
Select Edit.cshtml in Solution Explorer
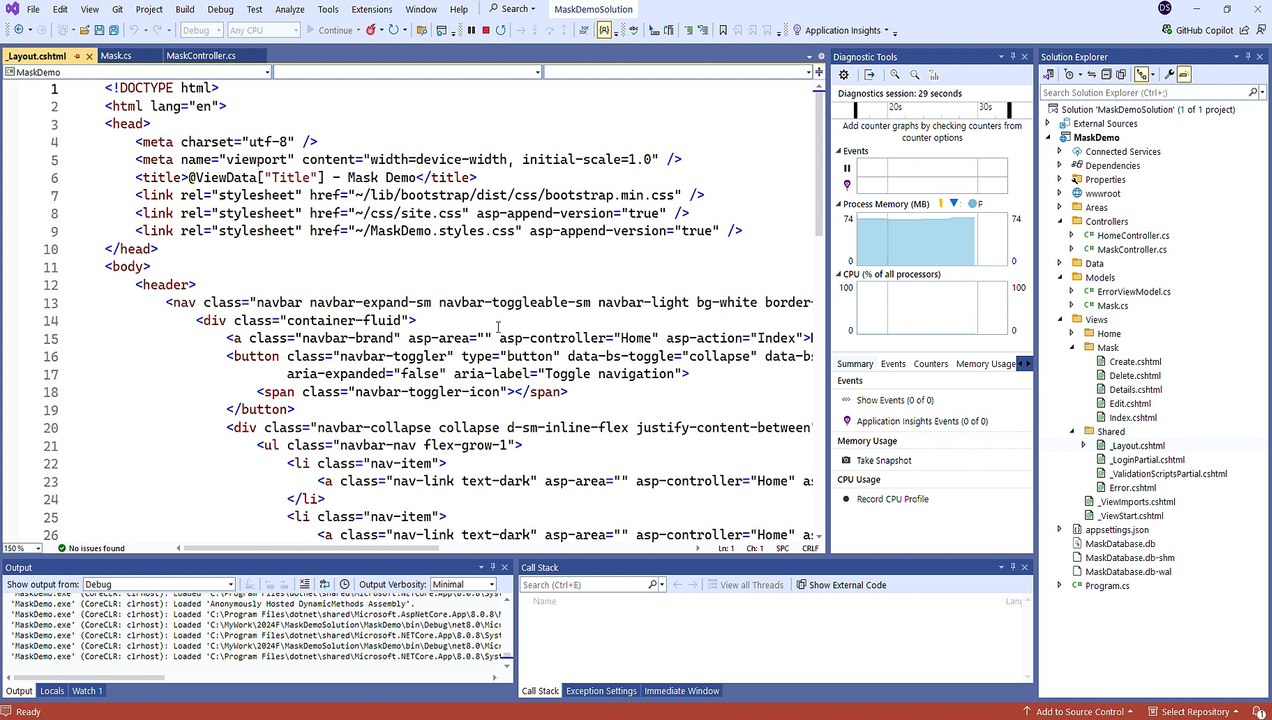(1130, 404)
